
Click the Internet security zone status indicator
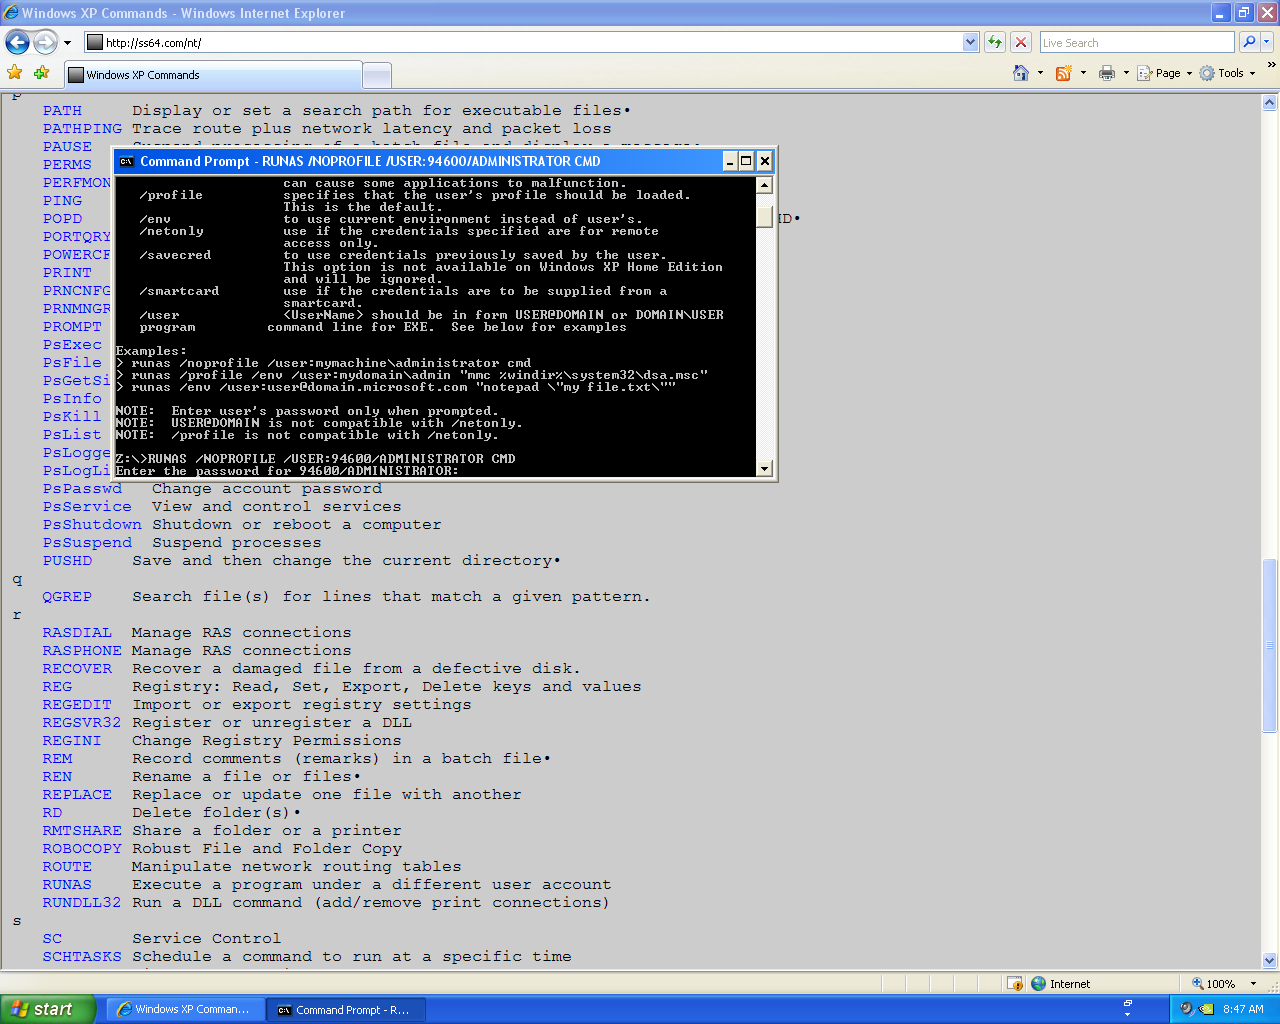[x=1062, y=984]
